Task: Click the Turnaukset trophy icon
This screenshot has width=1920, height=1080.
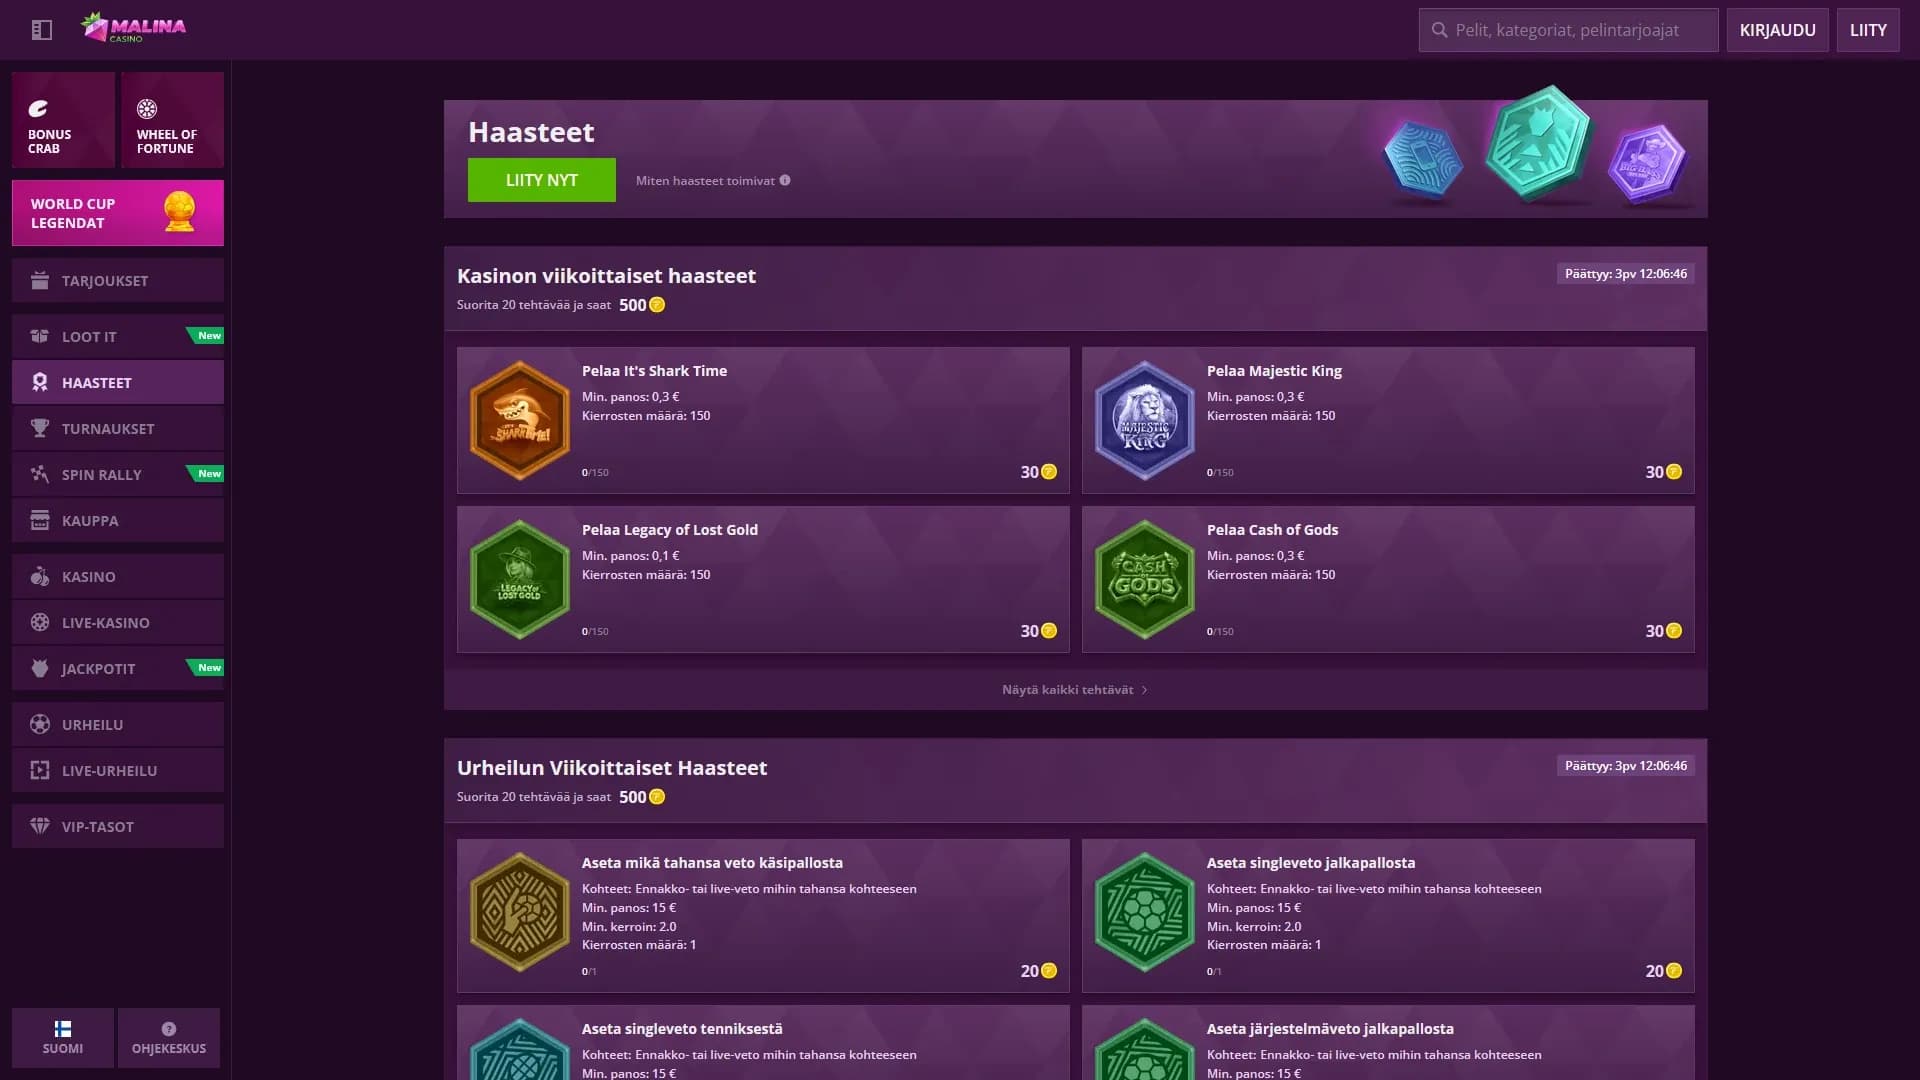Action: pos(40,429)
